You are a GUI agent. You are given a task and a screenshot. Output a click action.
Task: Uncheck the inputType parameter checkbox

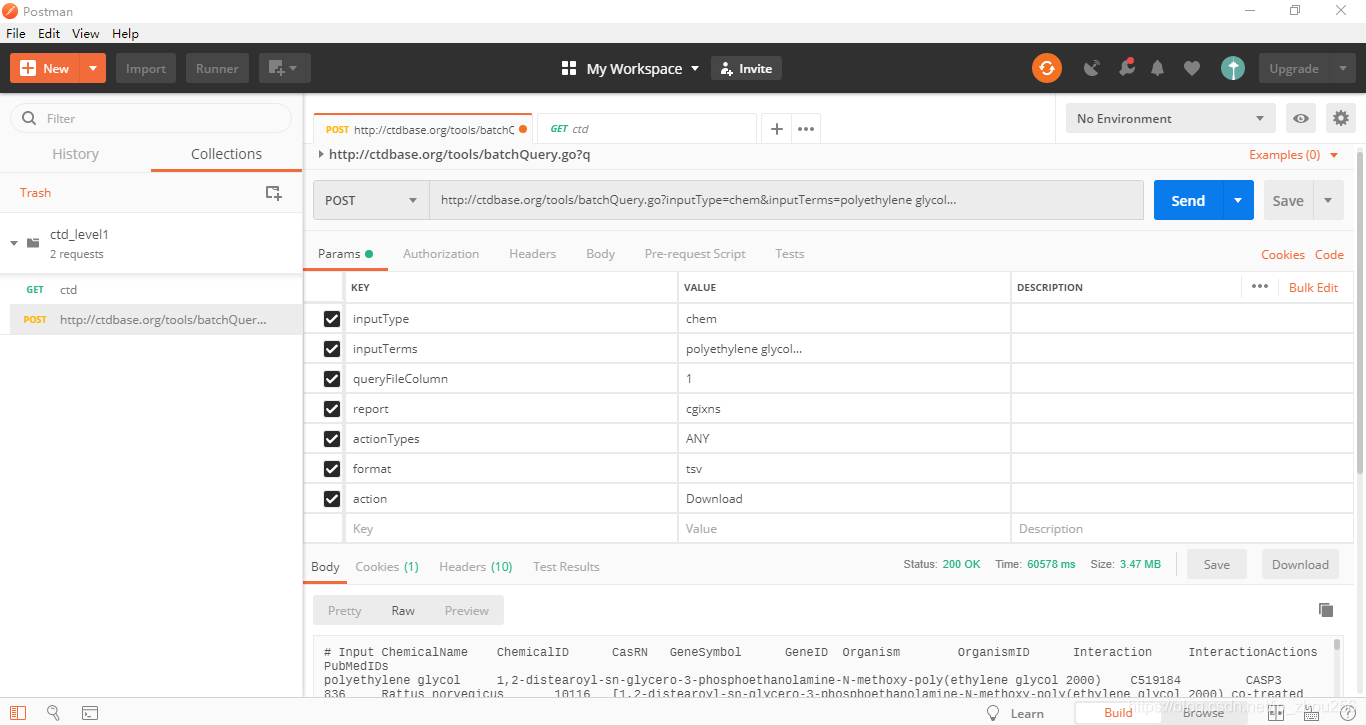point(332,319)
